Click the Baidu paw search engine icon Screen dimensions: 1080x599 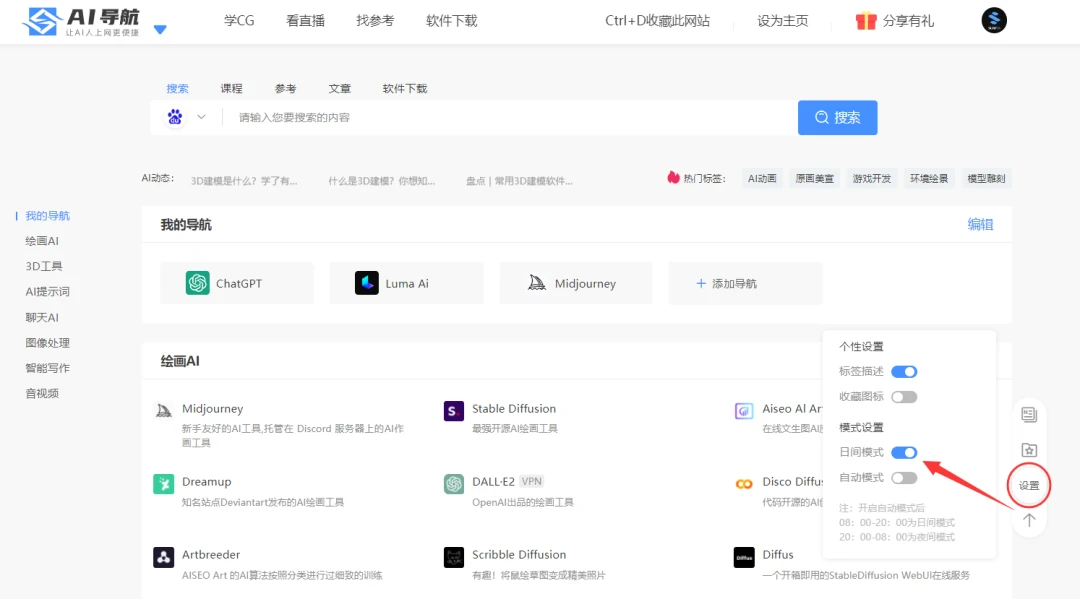pos(175,117)
